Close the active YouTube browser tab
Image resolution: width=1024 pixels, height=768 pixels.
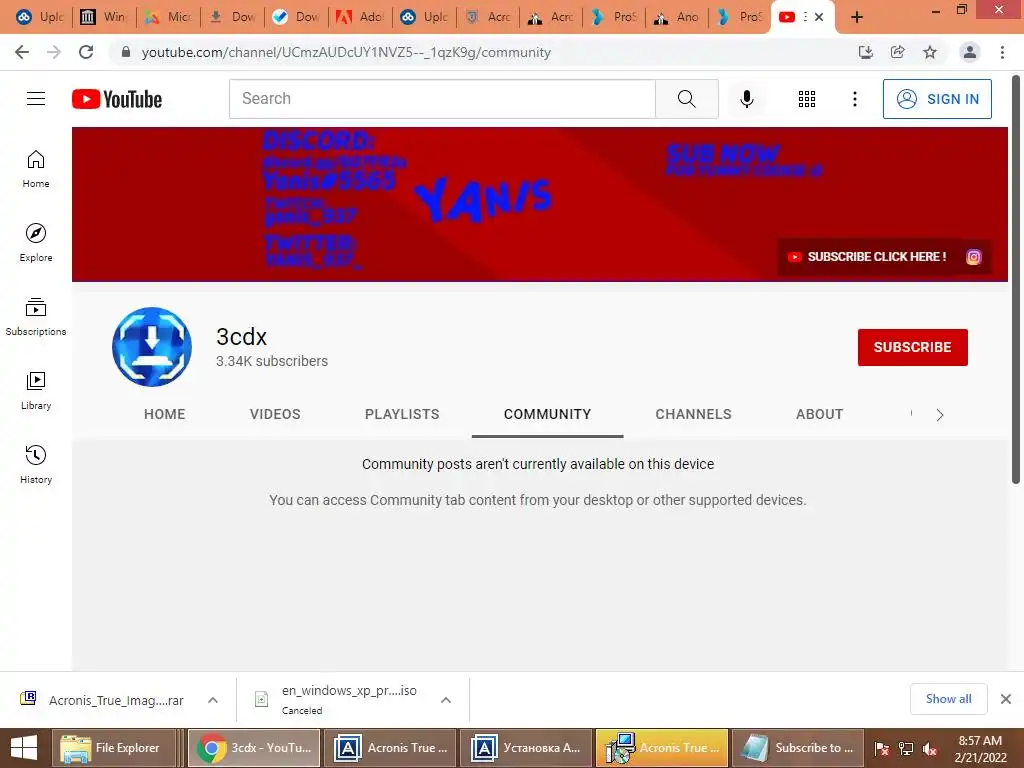(819, 17)
